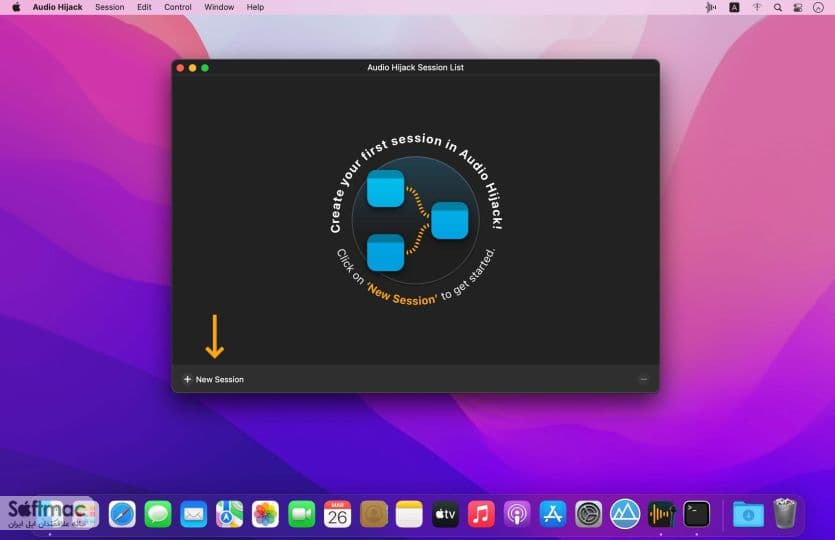Click the Wi-Fi status icon

pyautogui.click(x=756, y=7)
